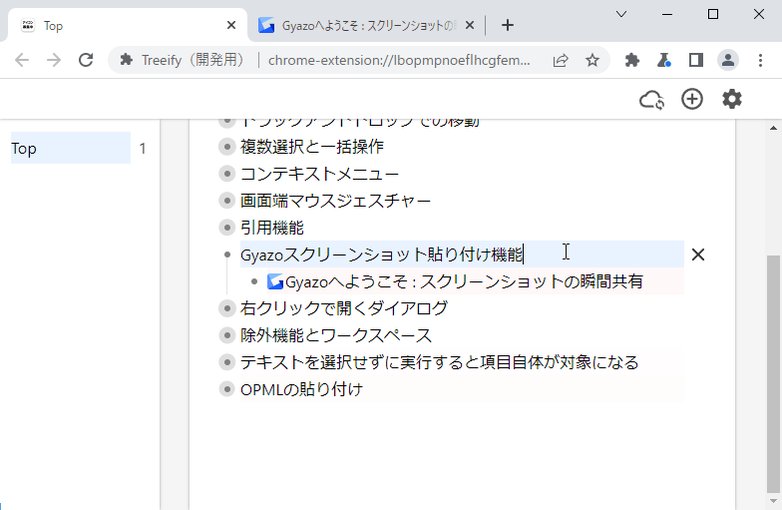This screenshot has height=510, width=782.
Task: Click text Gyazoスクリーンショット貼り付け機能
Action: 382,255
